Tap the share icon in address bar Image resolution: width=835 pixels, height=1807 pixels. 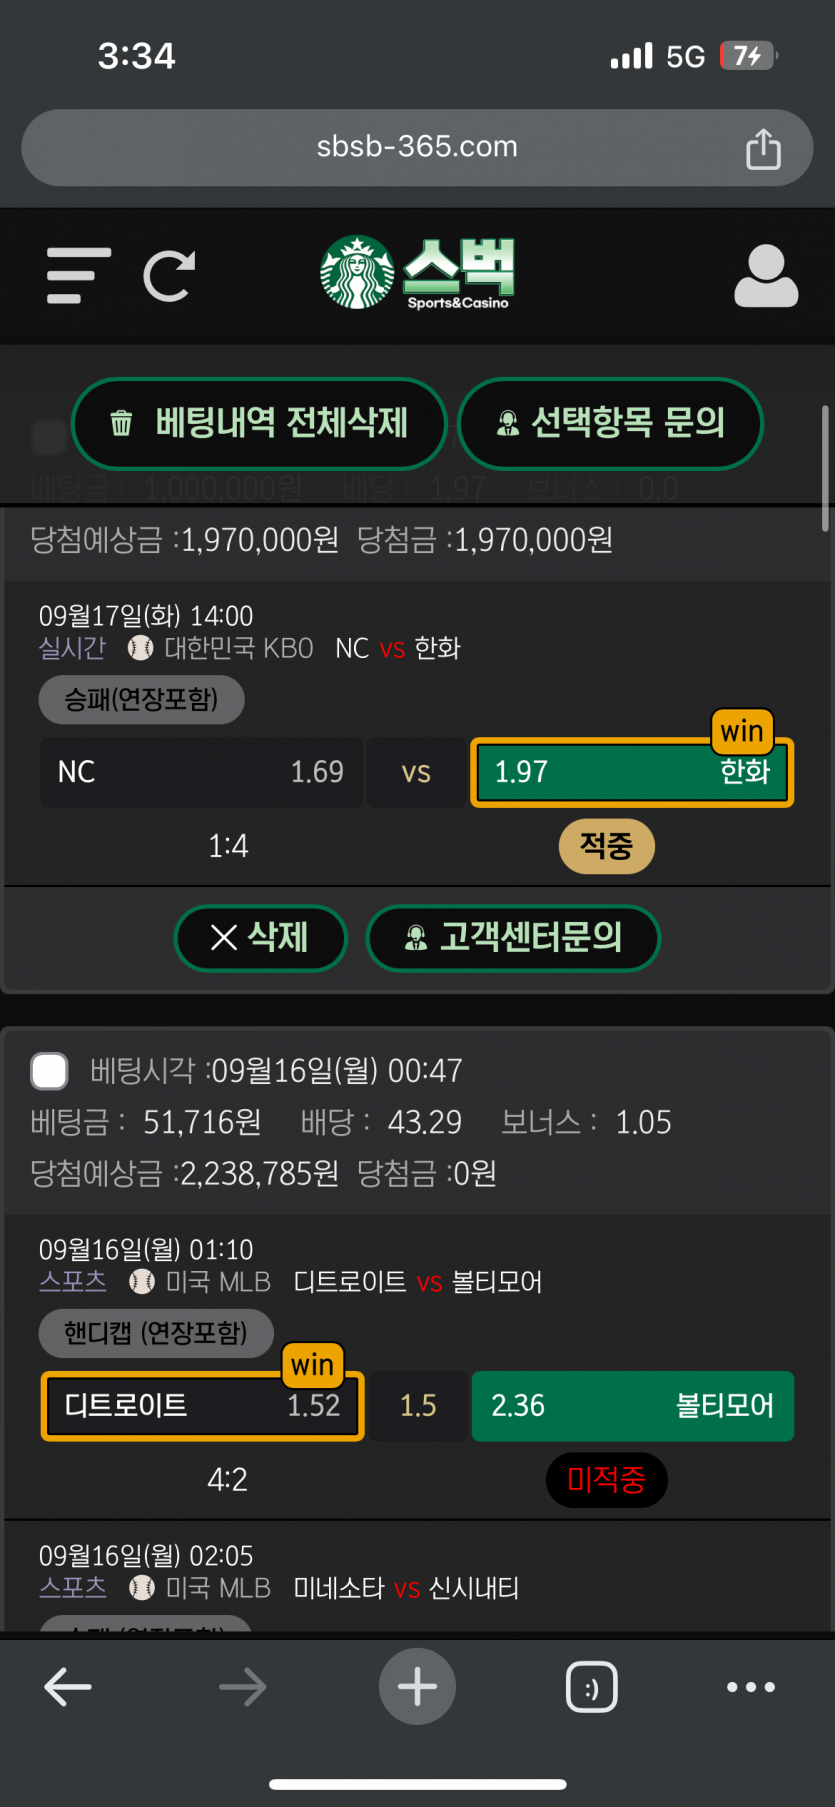[763, 148]
